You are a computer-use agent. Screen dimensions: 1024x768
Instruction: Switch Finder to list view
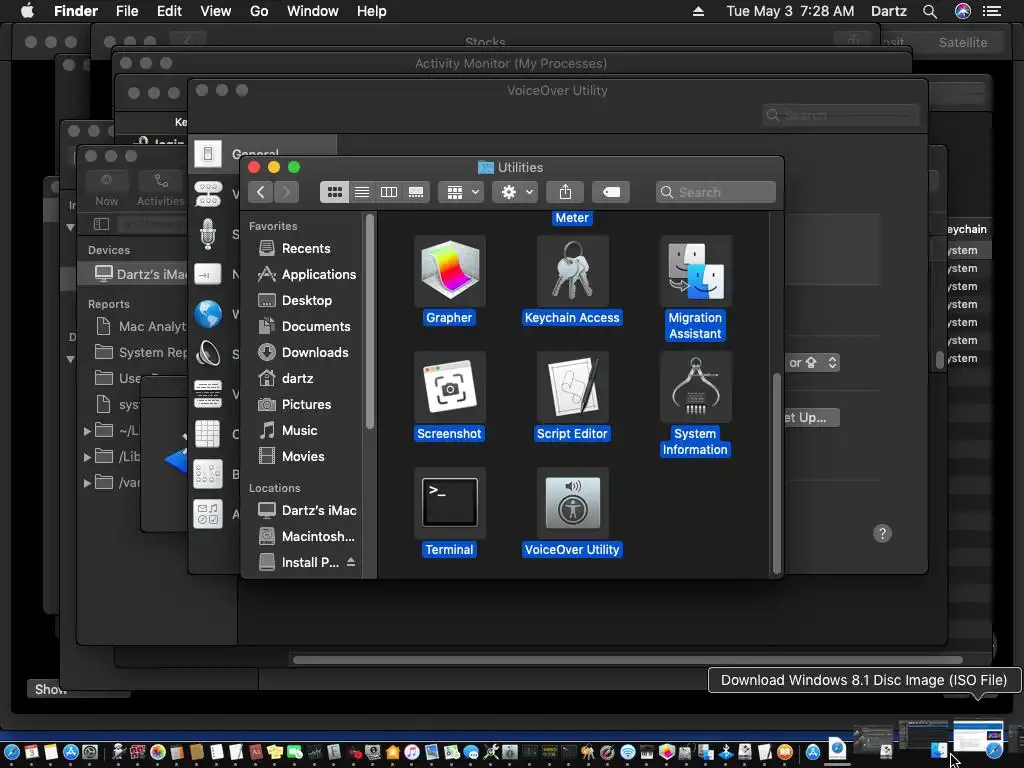pos(362,192)
